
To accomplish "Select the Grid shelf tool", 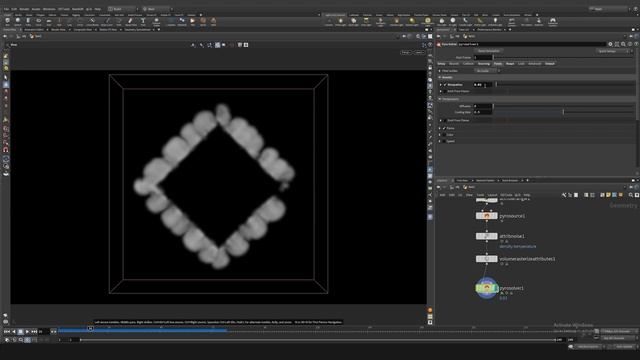I will point(49,21).
